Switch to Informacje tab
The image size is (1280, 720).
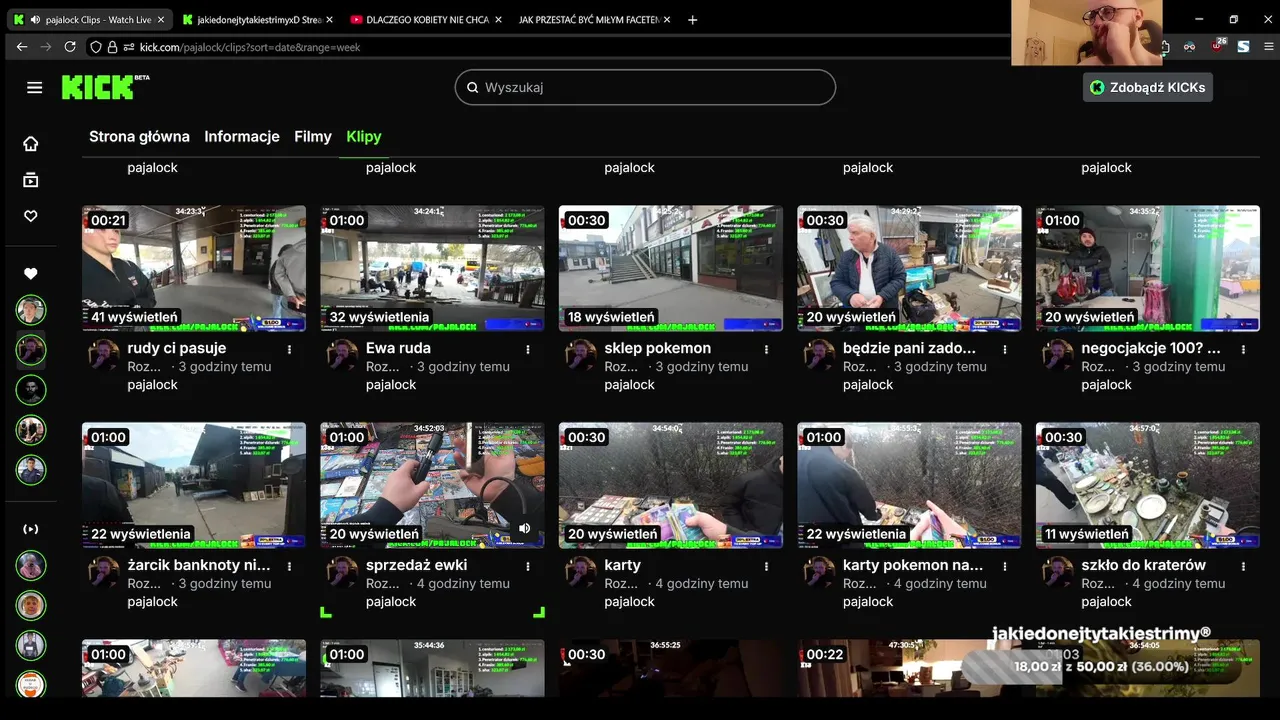(x=242, y=137)
